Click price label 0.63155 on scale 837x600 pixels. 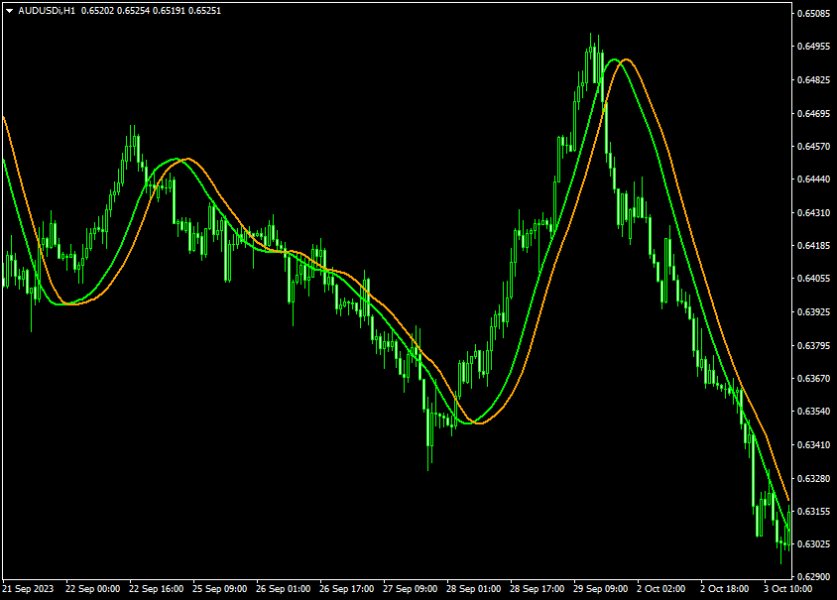[814, 511]
